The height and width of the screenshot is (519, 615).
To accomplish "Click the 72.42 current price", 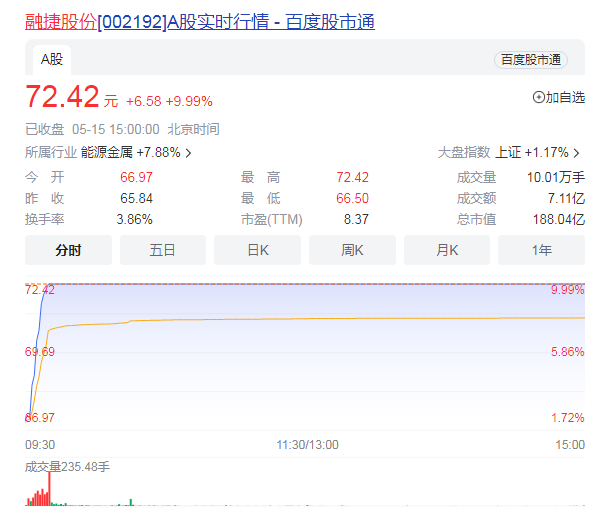I will [62, 98].
